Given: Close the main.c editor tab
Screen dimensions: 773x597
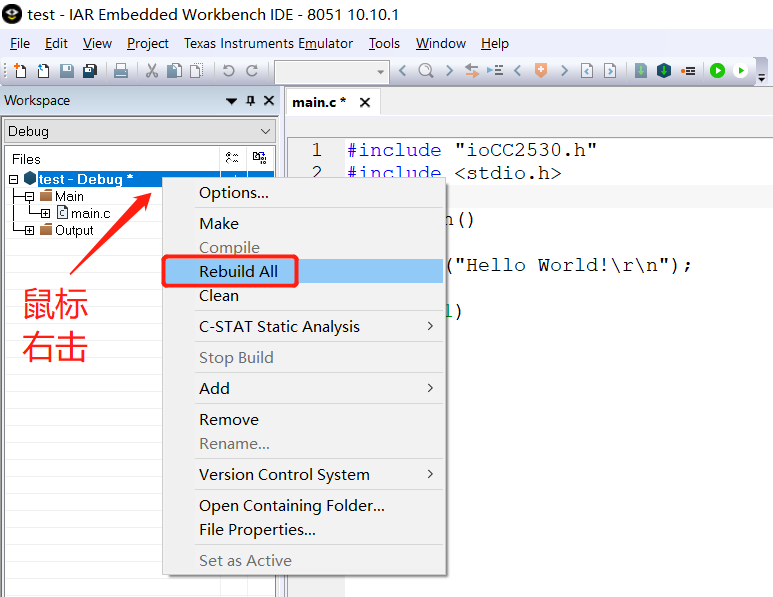Looking at the screenshot, I should pyautogui.click(x=365, y=103).
